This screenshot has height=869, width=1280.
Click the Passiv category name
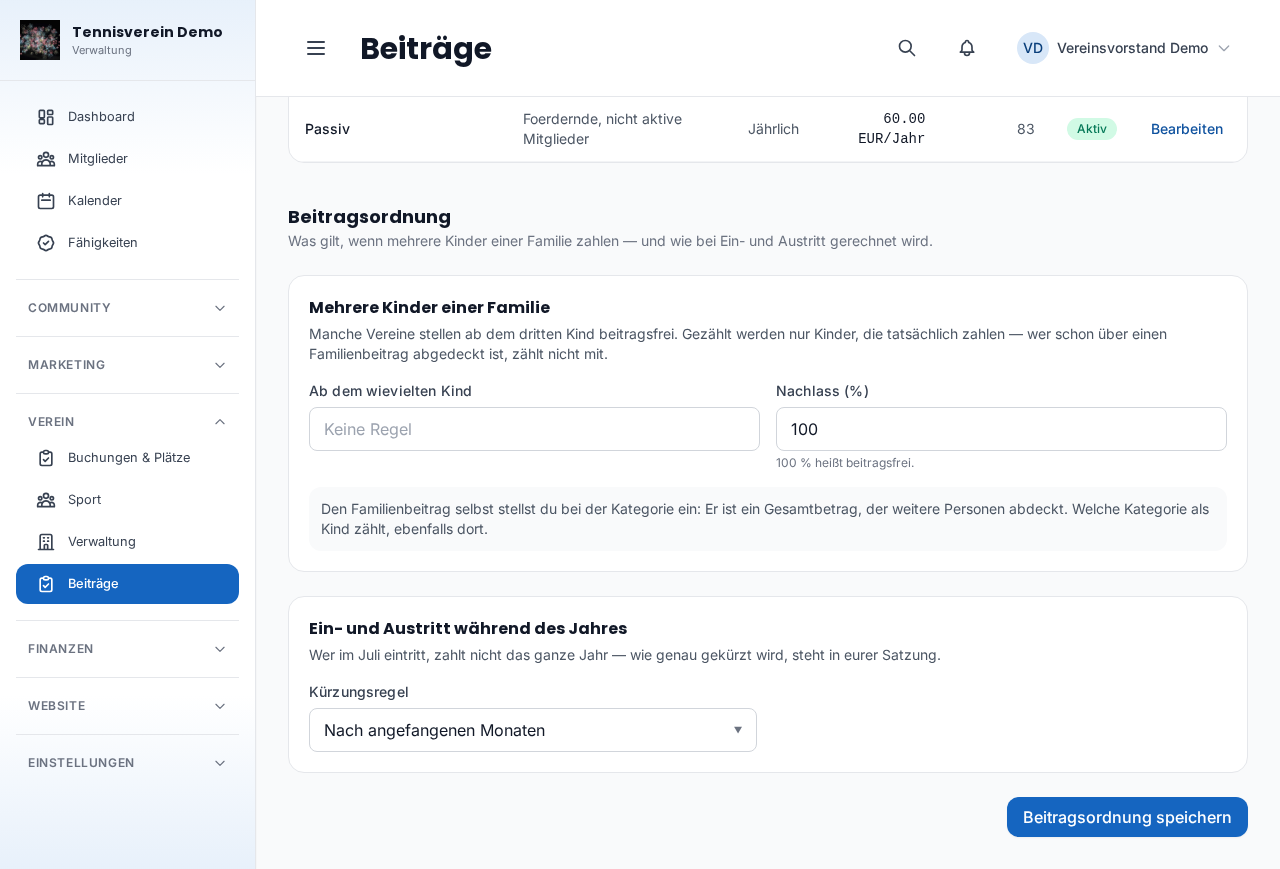click(328, 129)
